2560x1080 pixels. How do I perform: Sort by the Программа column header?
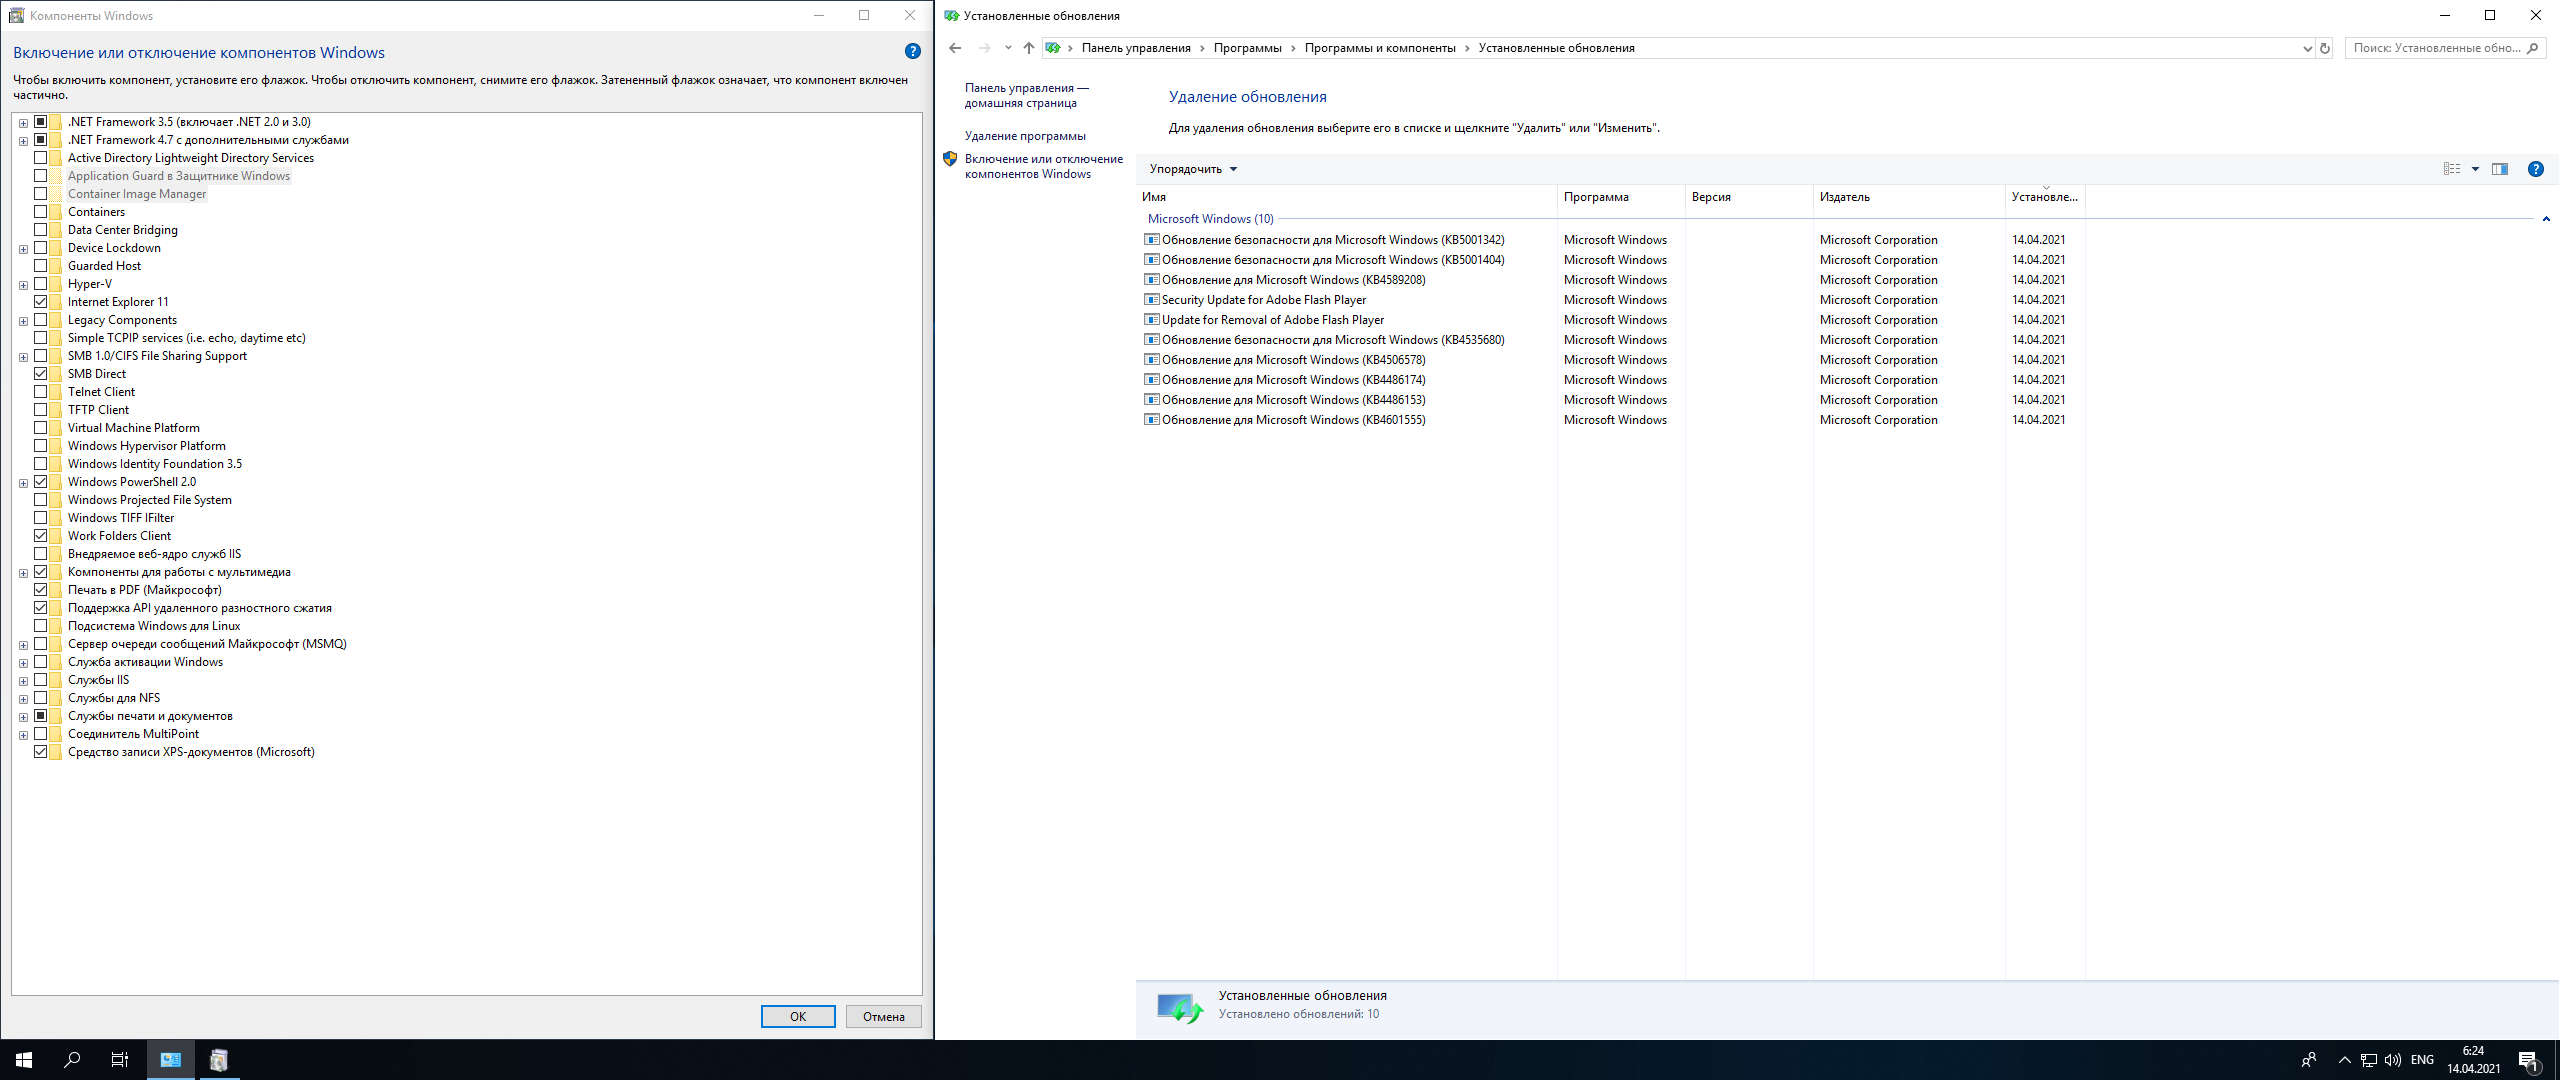pyautogui.click(x=1621, y=197)
